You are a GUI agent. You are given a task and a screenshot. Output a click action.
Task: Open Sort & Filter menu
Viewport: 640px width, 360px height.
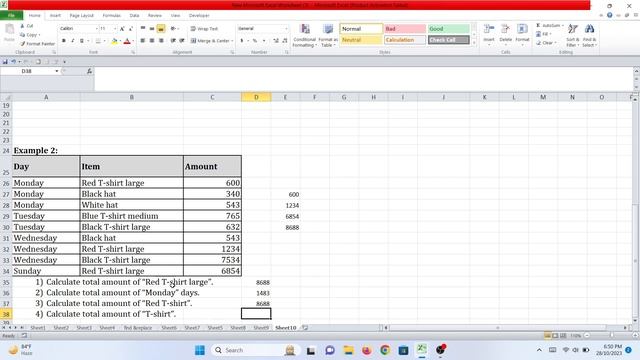coord(572,36)
